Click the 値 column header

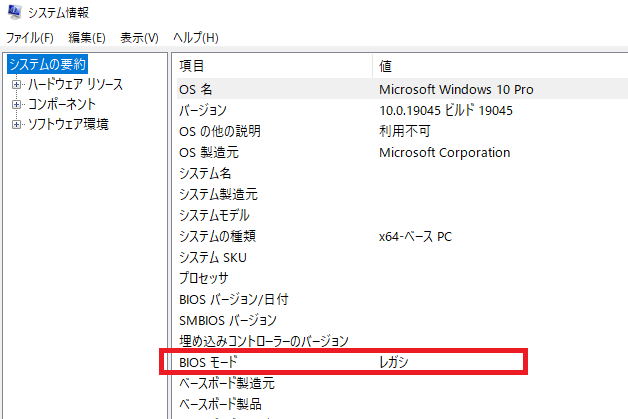[500, 66]
